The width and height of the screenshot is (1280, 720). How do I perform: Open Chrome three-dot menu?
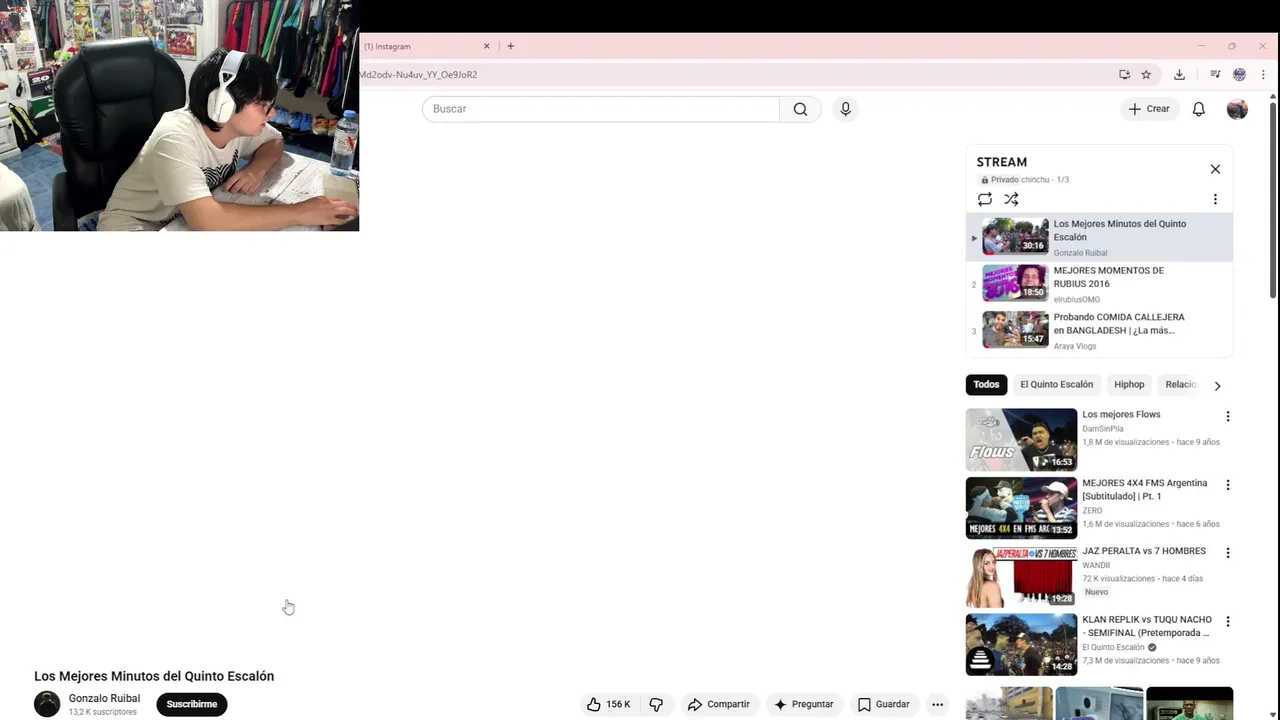pos(1263,74)
